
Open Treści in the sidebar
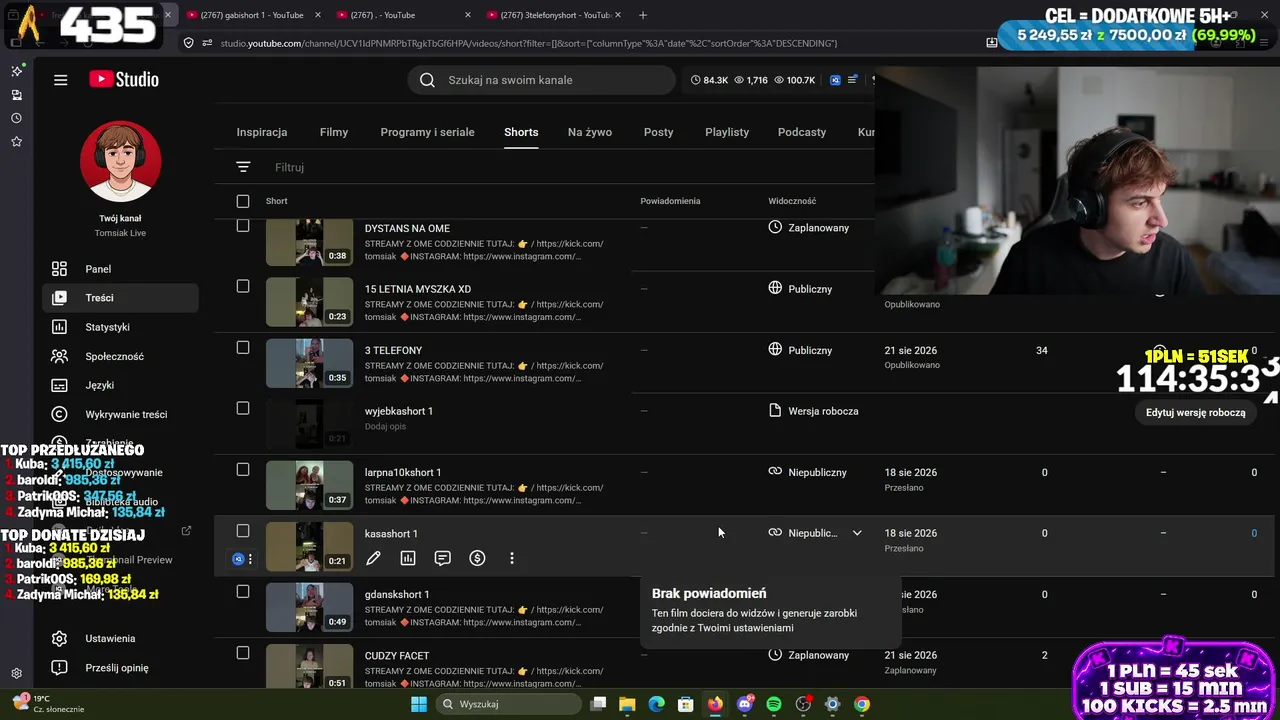120,298
